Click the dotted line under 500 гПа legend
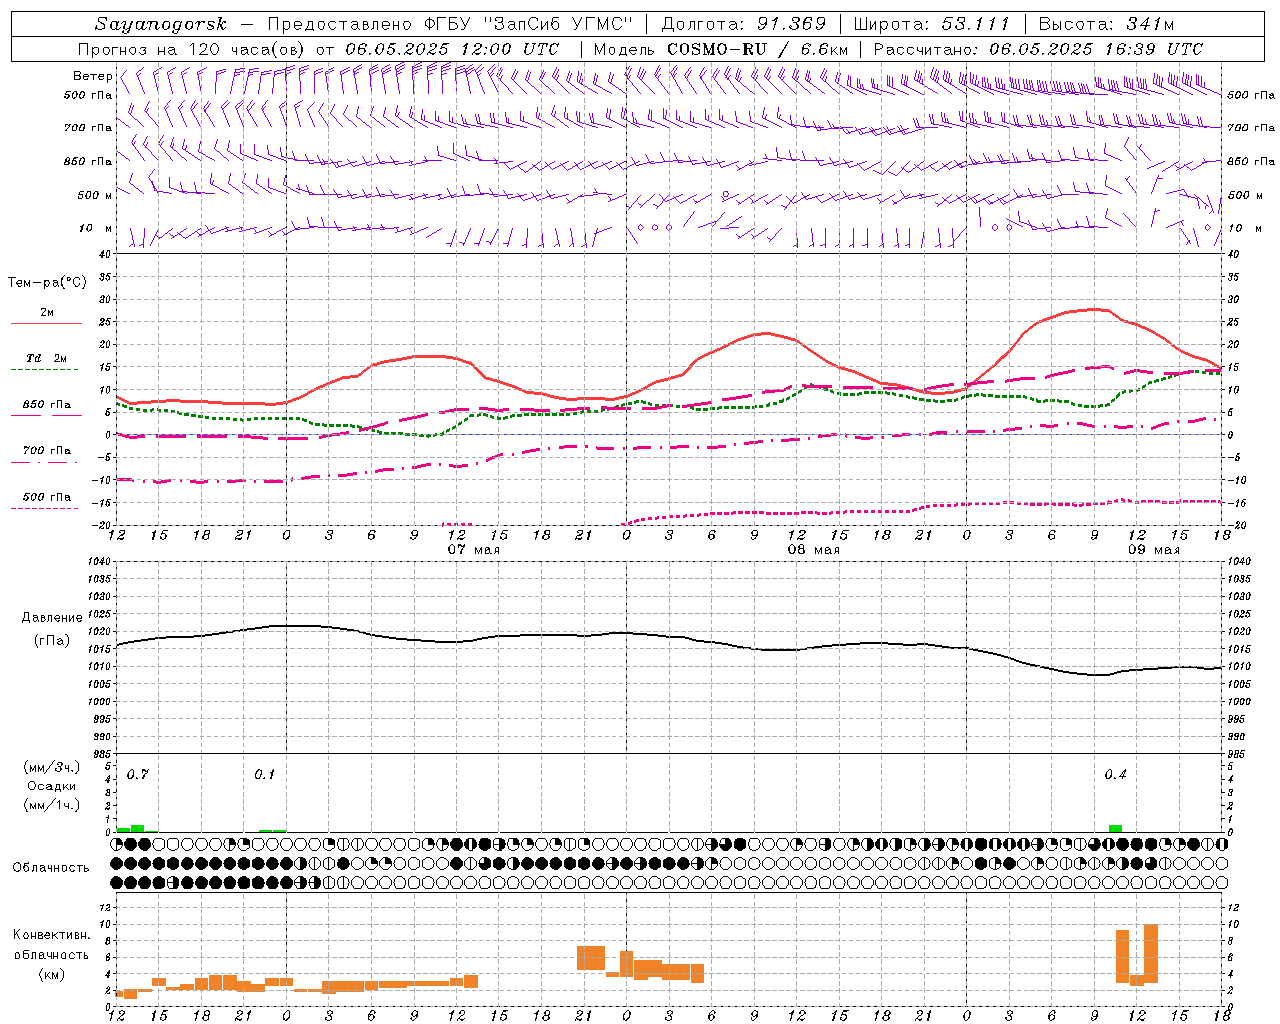This screenshot has height=1024, width=1280. pos(46,508)
